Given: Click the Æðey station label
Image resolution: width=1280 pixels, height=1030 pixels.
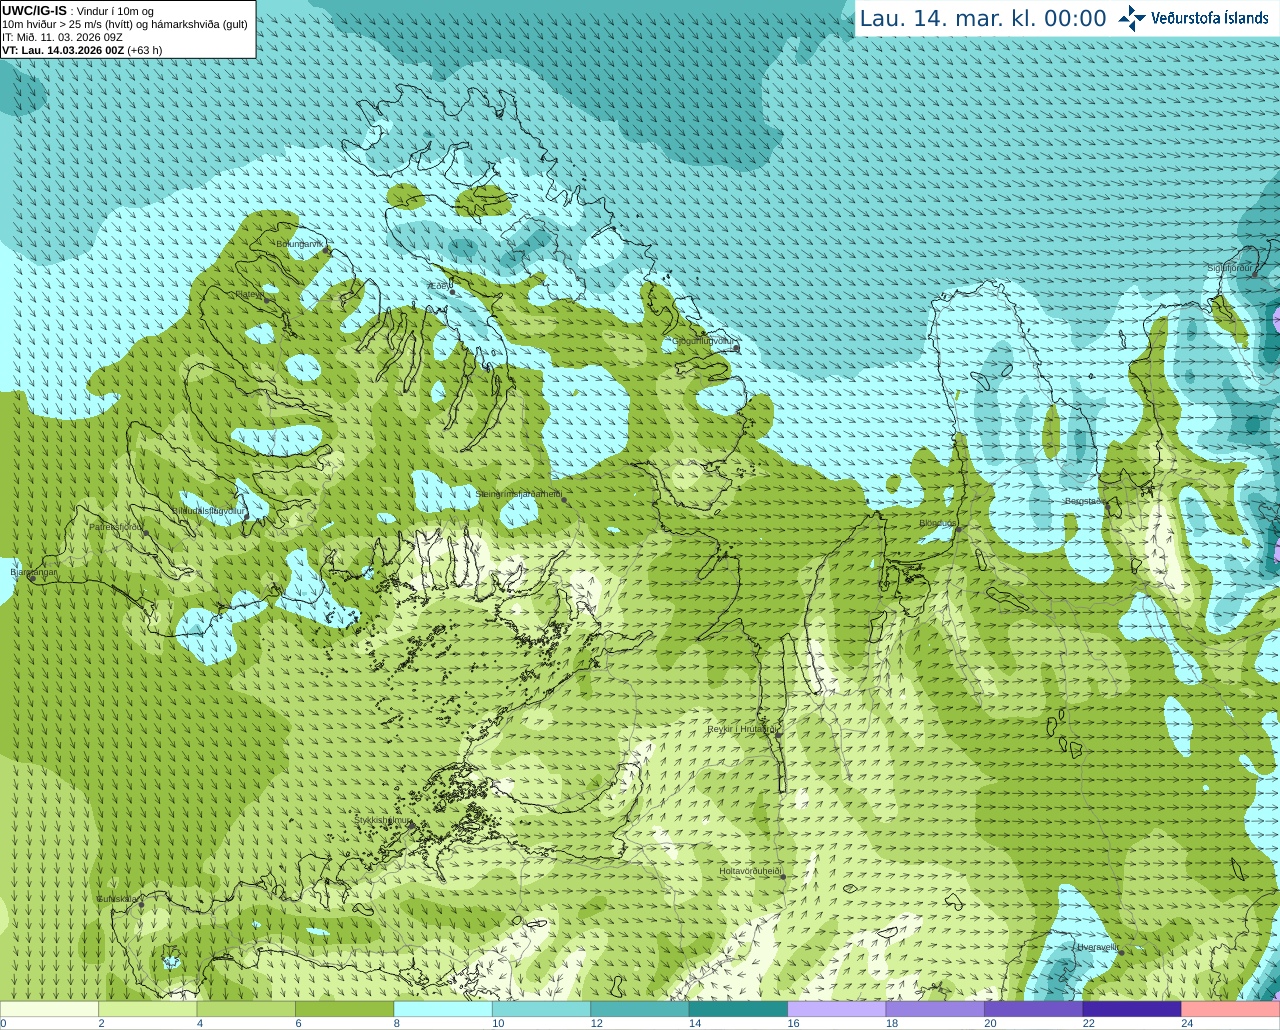Looking at the screenshot, I should tap(439, 285).
